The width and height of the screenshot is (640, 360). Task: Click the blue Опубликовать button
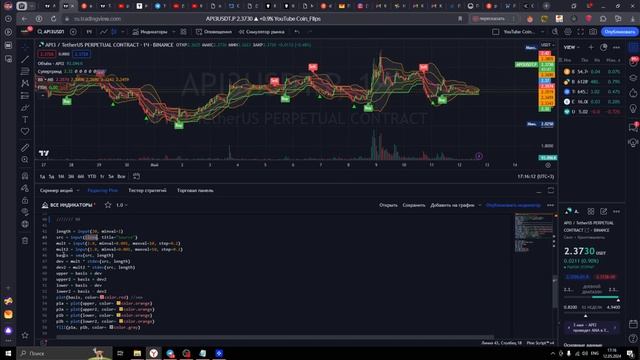[620, 31]
